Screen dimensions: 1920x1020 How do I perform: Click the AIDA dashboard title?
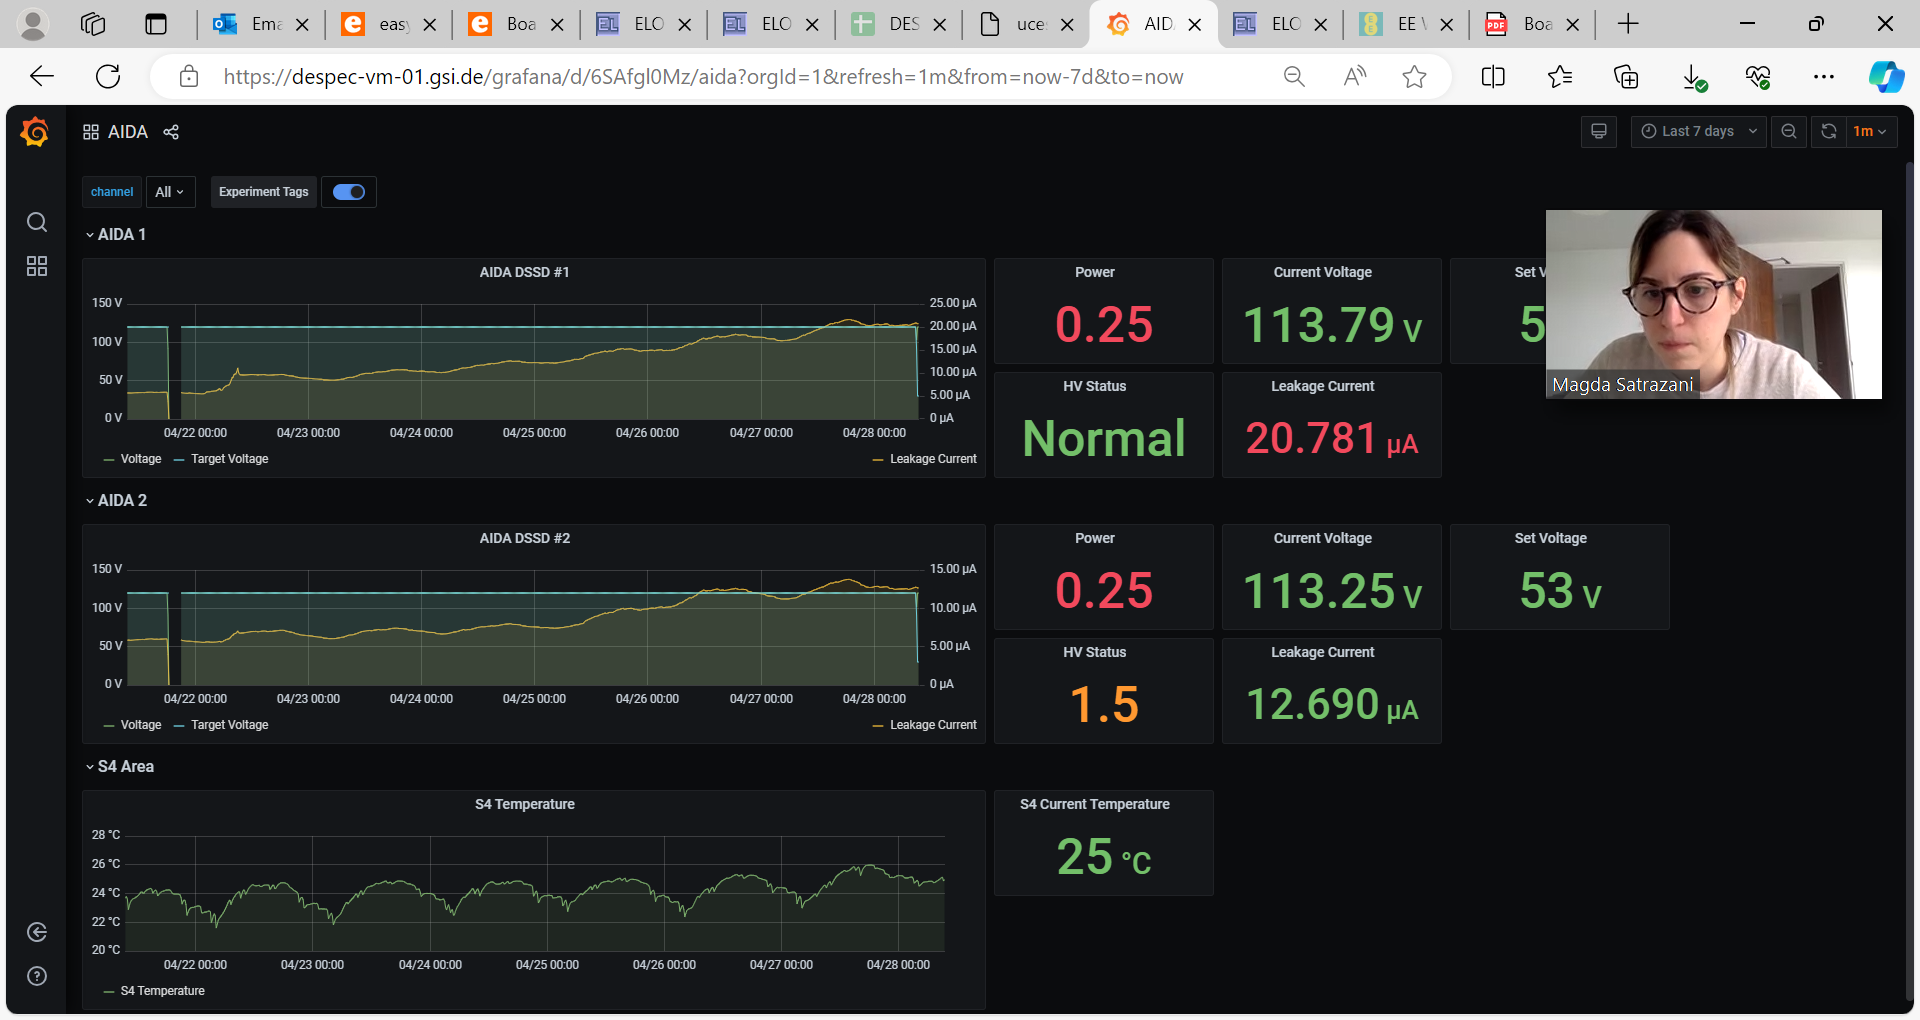(x=127, y=132)
